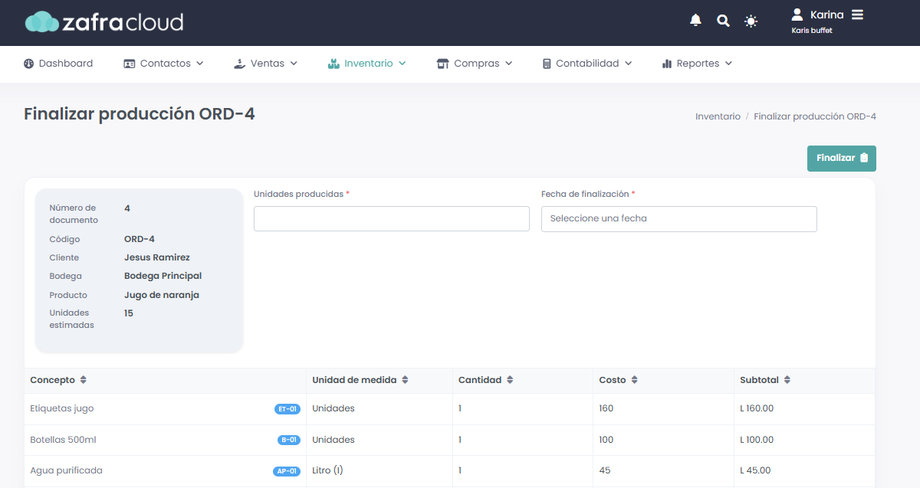Focus the Unidades producidas input field
This screenshot has width=920, height=488.
click(391, 219)
